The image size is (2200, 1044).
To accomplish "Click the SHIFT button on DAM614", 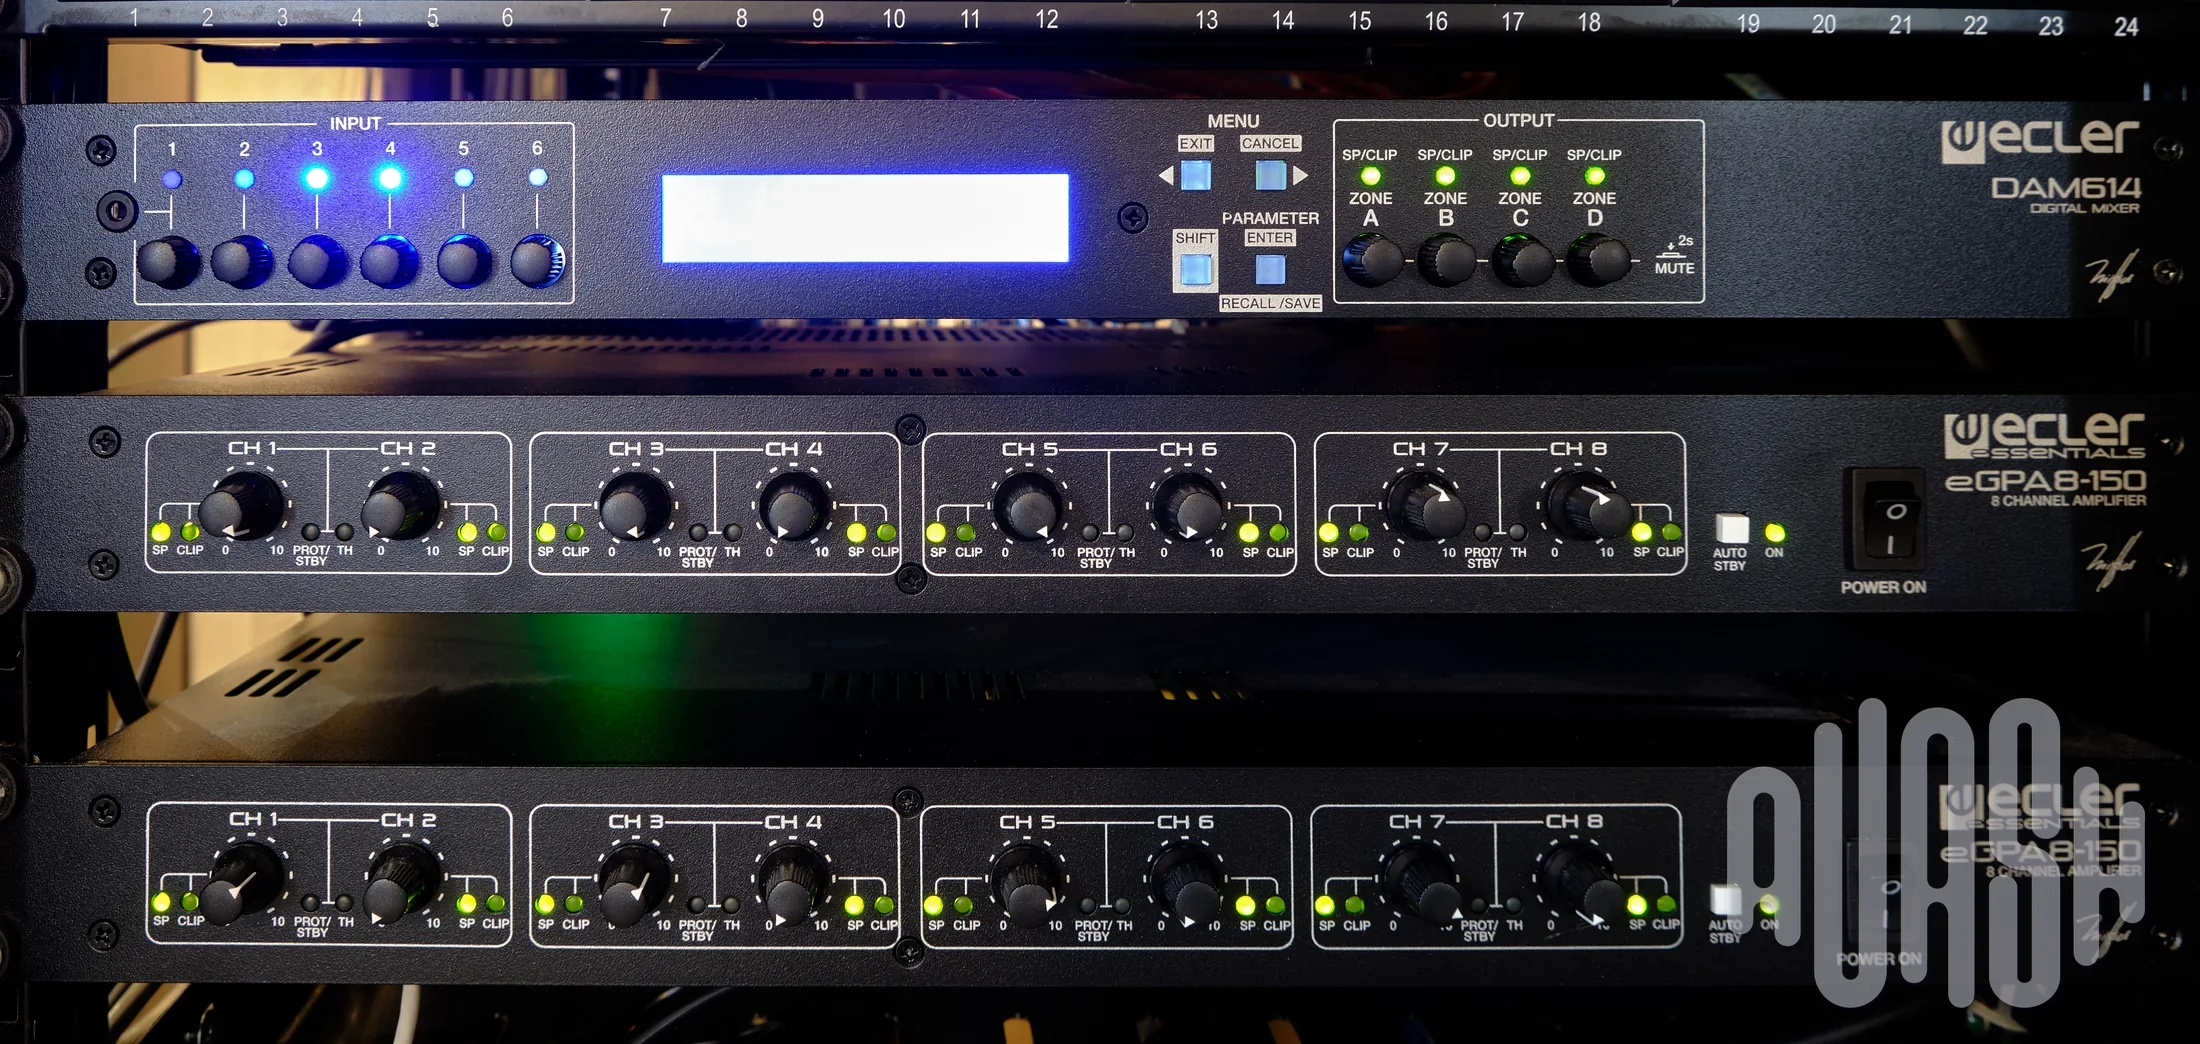I will tap(1196, 270).
